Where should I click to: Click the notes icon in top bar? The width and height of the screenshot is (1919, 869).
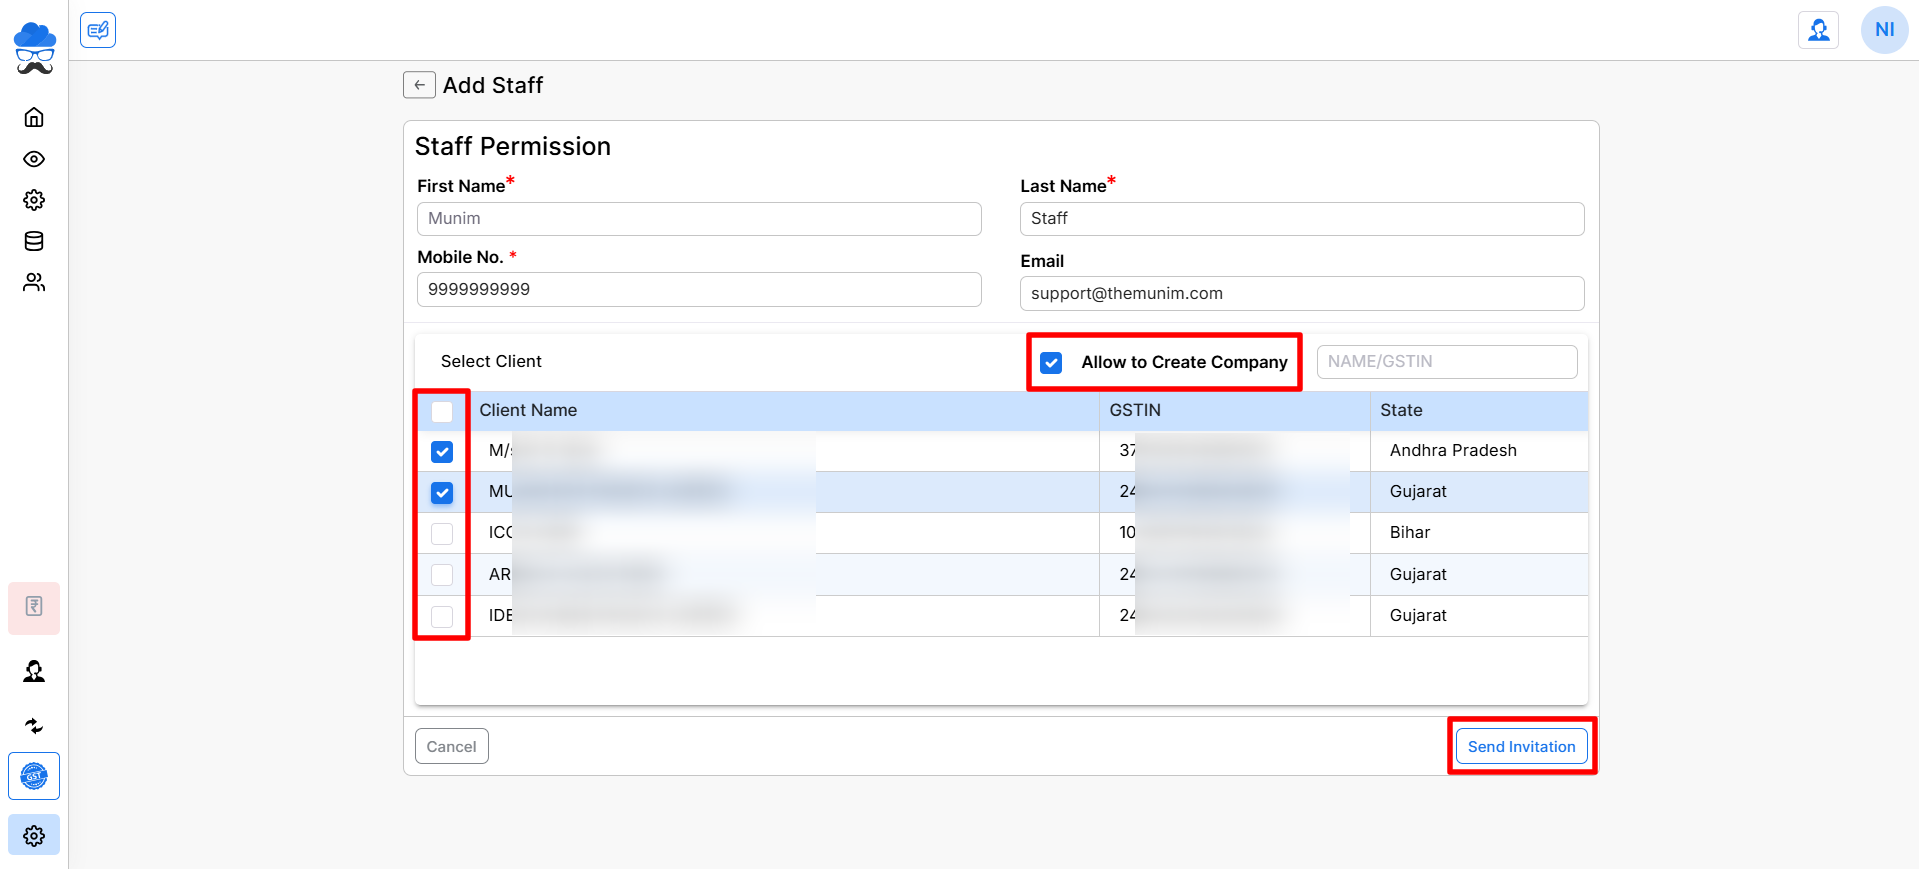tap(98, 30)
